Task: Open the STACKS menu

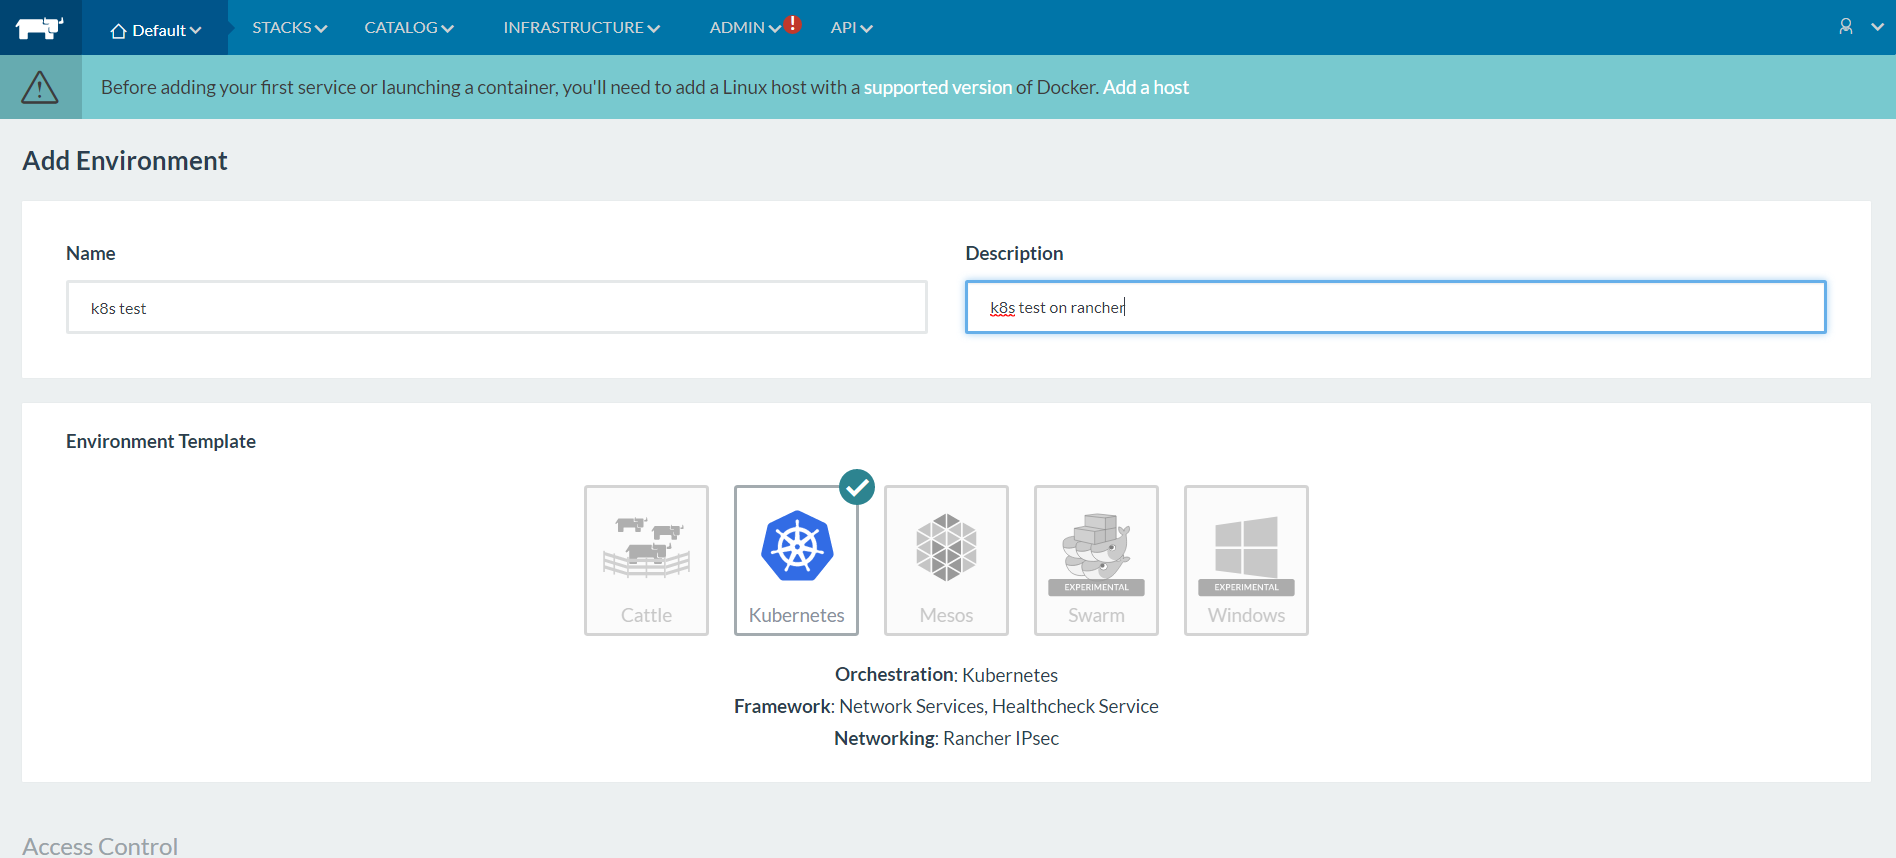Action: coord(289,28)
